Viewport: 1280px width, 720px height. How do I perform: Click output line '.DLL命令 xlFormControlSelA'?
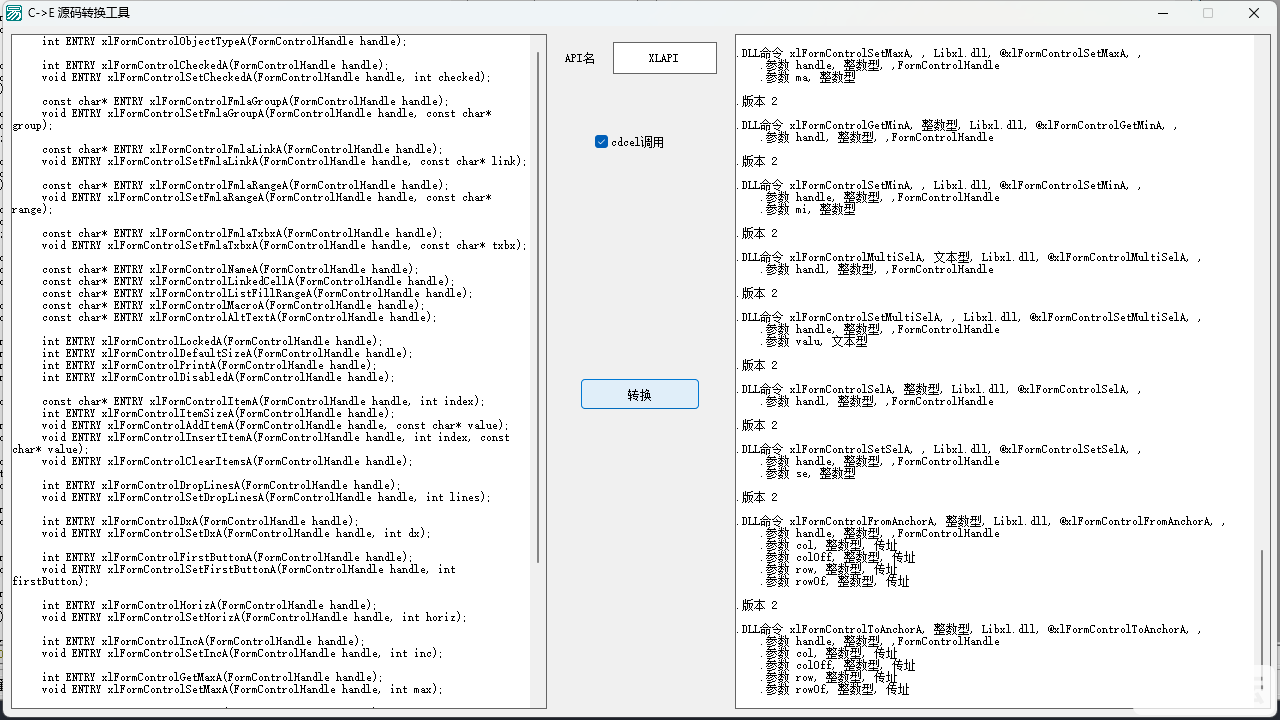coord(939,389)
